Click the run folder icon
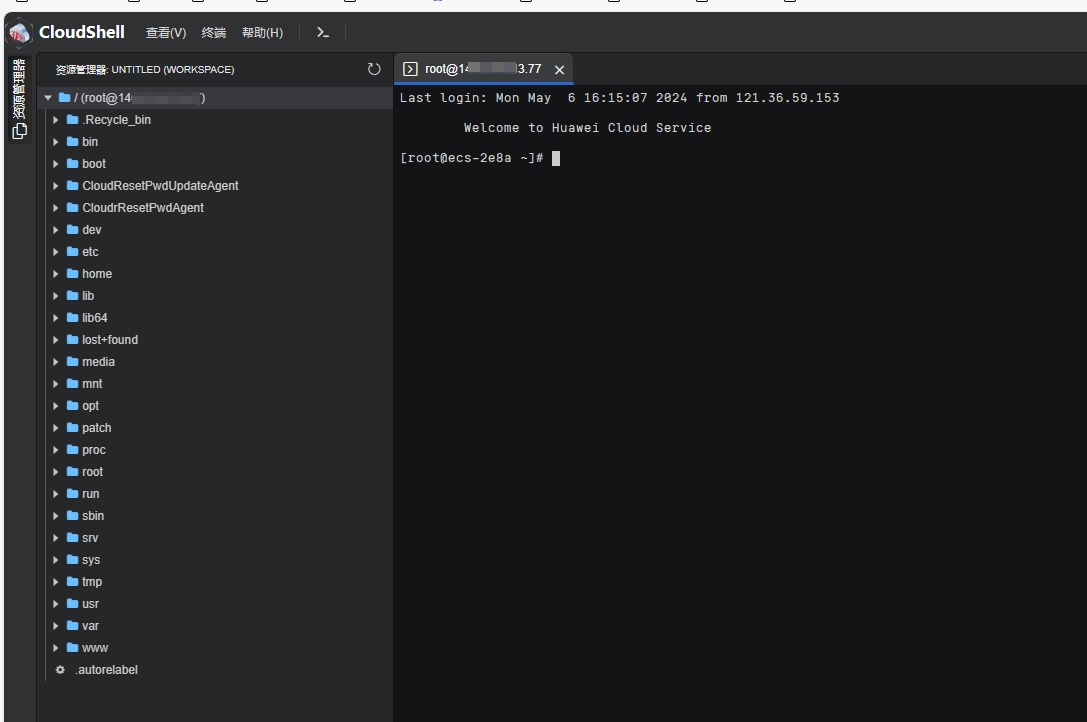 click(72, 493)
